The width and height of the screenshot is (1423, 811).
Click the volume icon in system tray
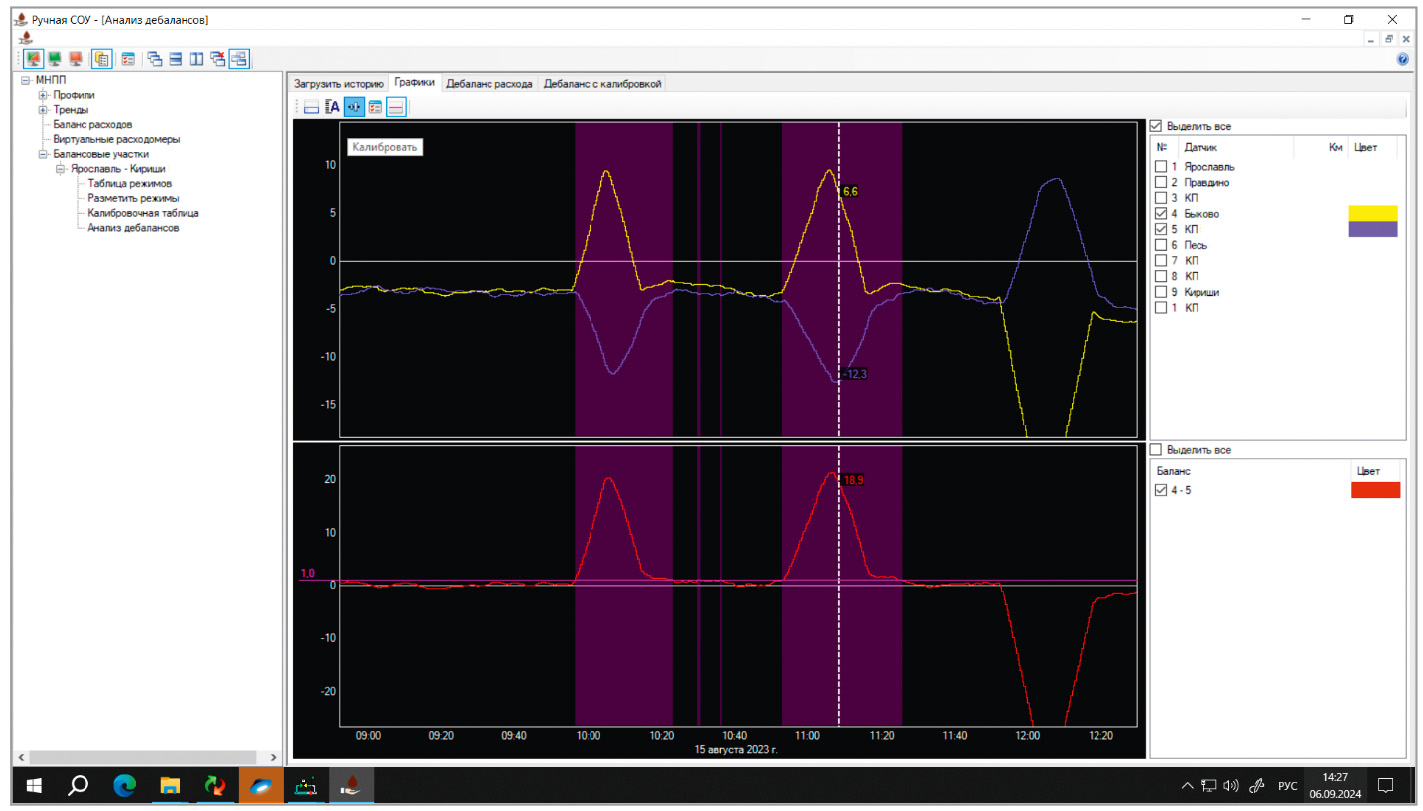(1231, 785)
